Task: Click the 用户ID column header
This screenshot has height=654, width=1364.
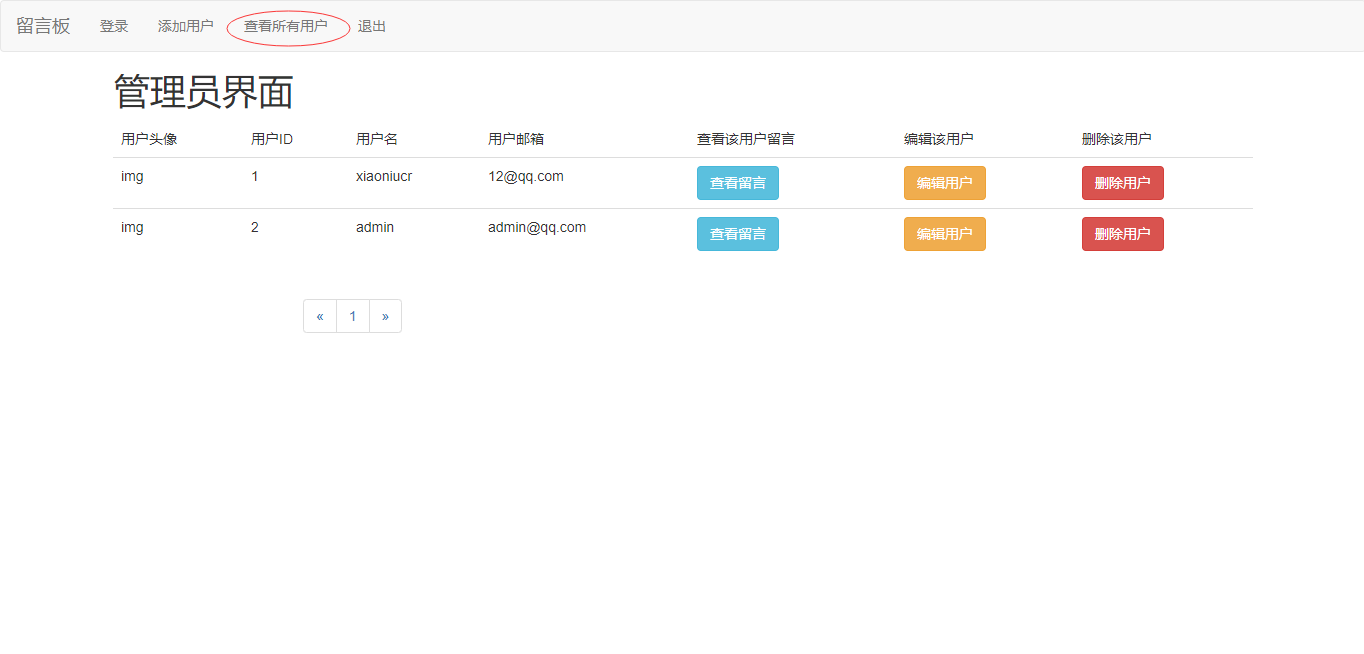Action: point(272,139)
